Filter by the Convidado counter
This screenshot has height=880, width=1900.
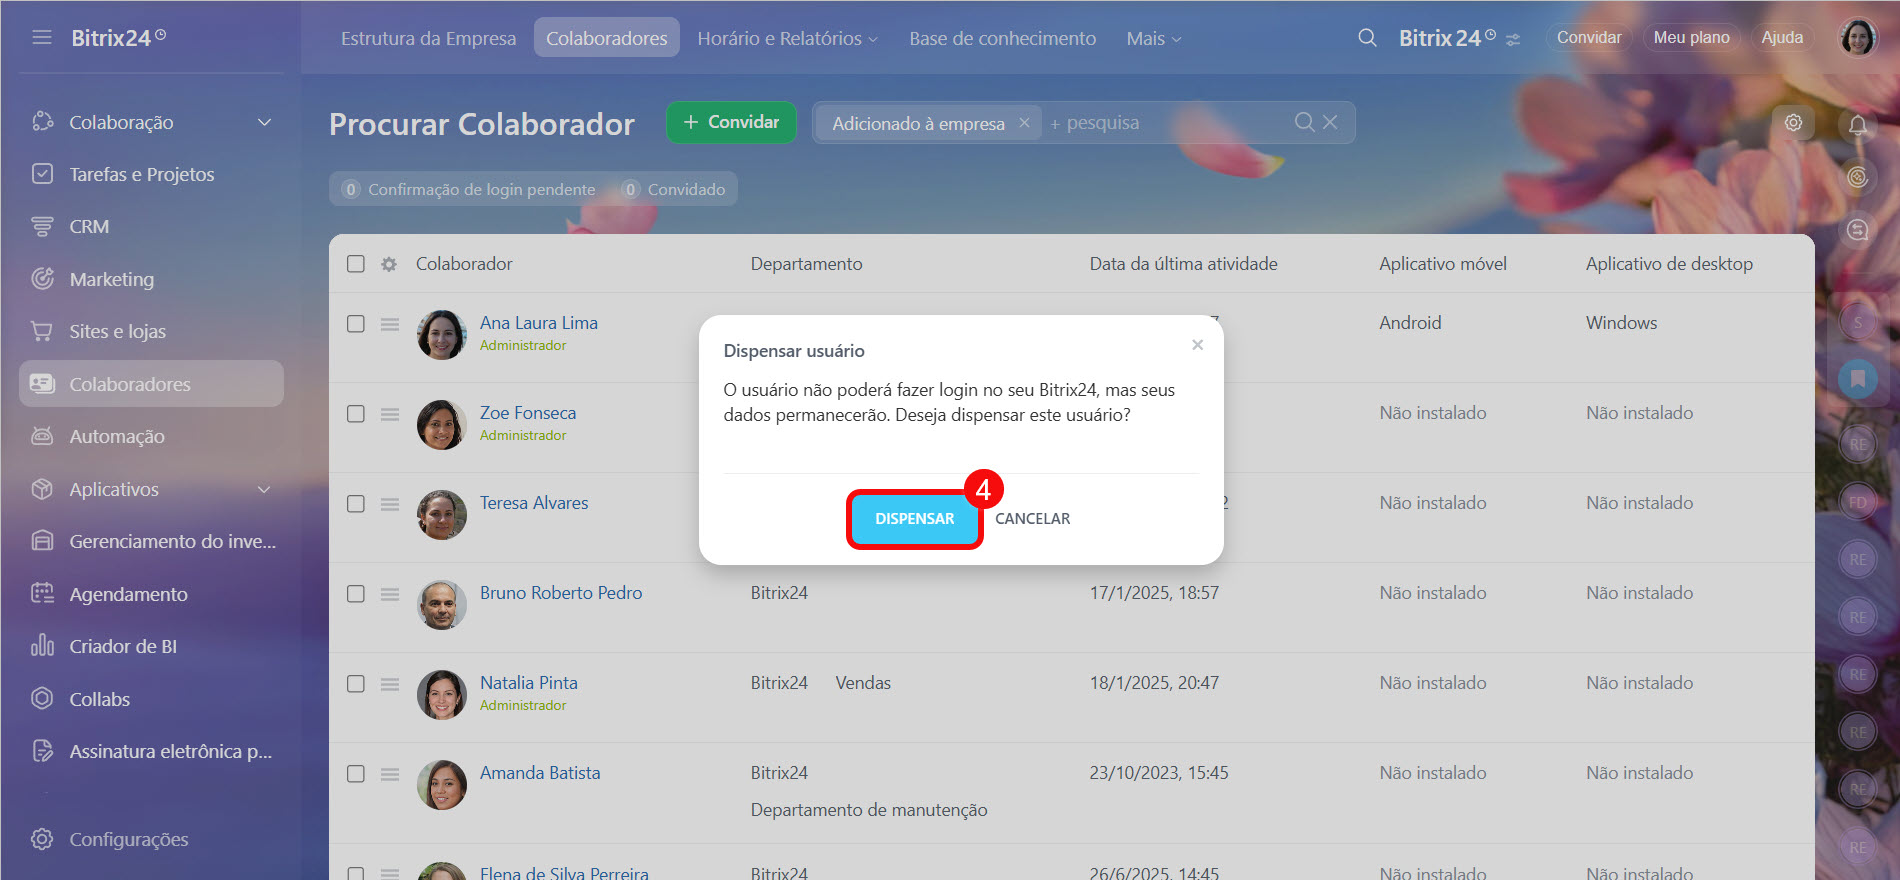pos(674,189)
